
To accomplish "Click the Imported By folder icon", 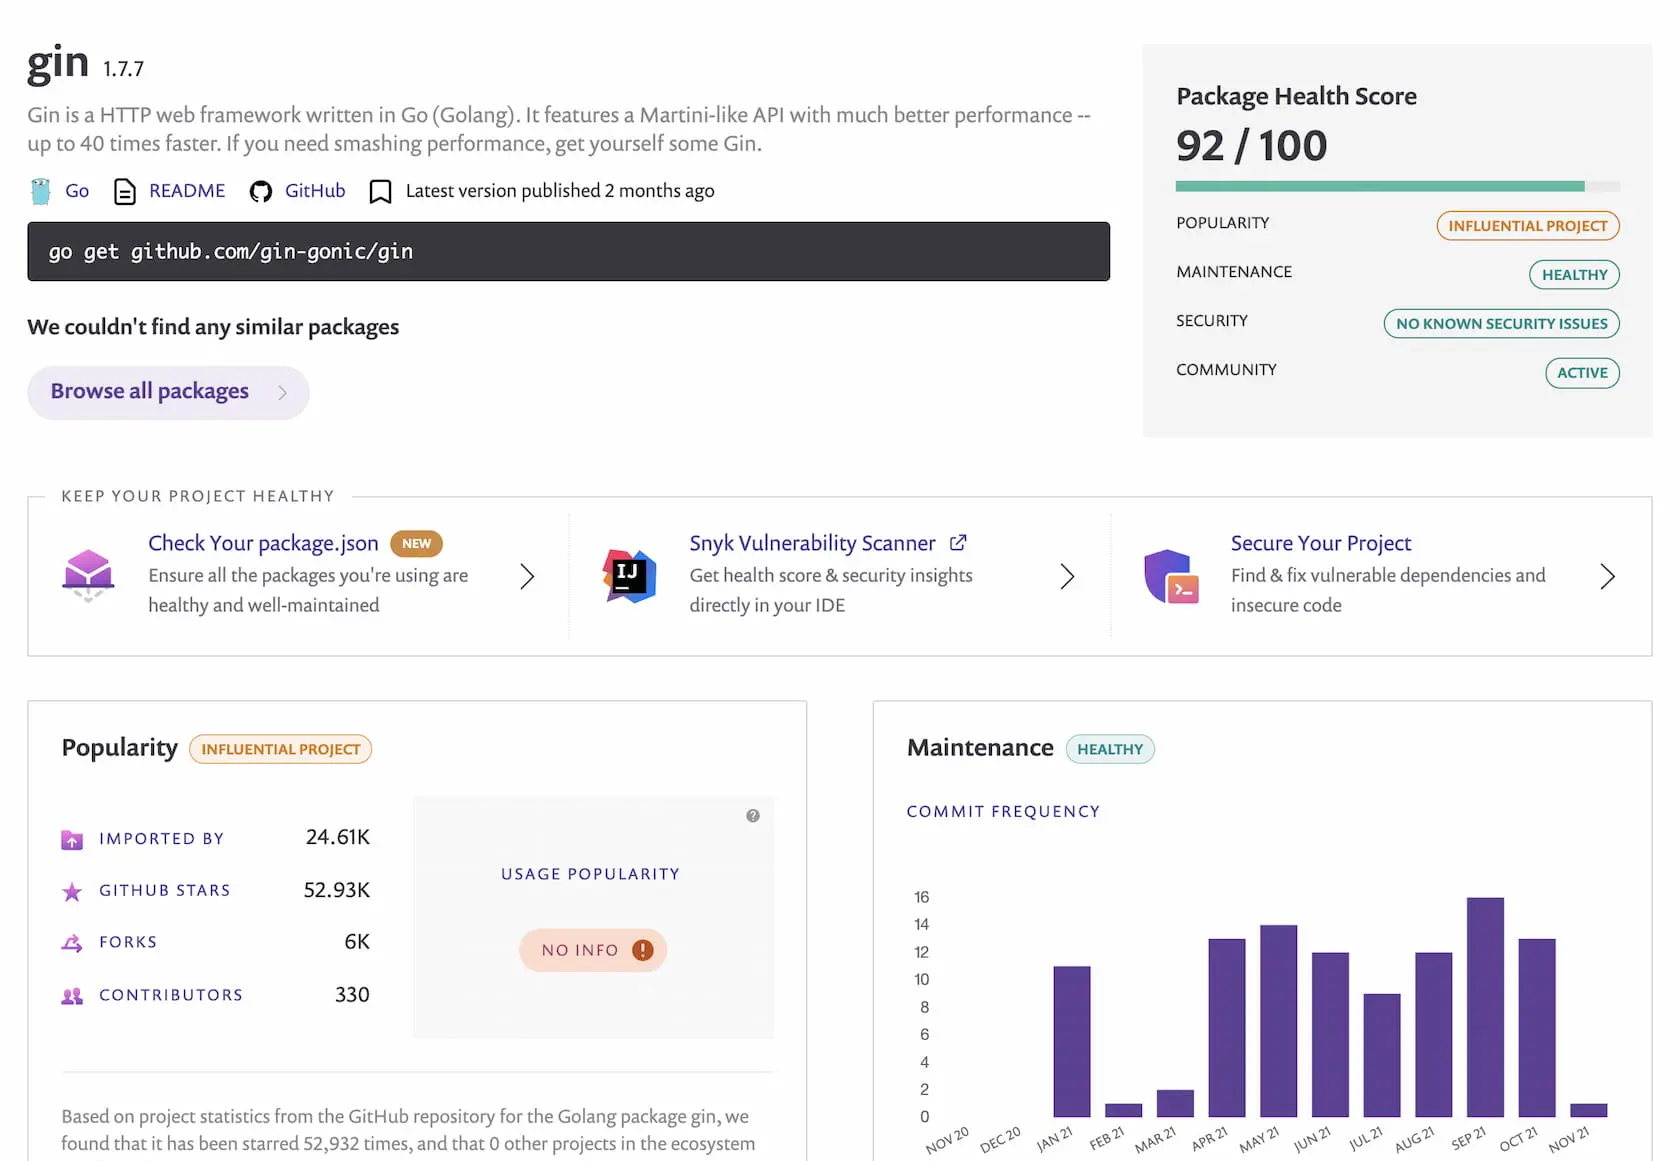I will pyautogui.click(x=72, y=840).
